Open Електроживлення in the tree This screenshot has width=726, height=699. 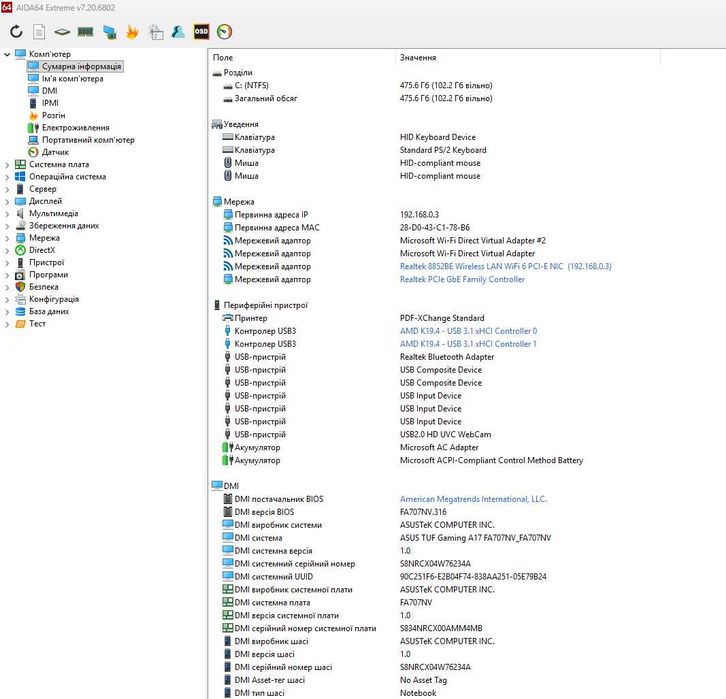coord(75,128)
